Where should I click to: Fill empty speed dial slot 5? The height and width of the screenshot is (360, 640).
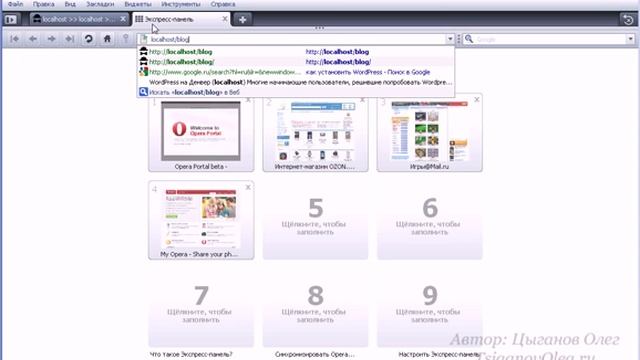(315, 220)
